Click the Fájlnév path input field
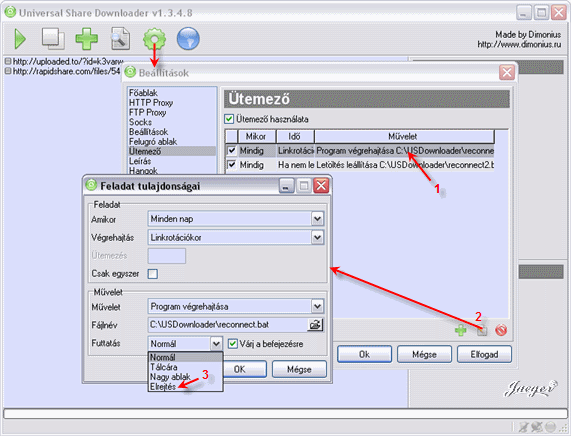The image size is (571, 436). pos(228,325)
